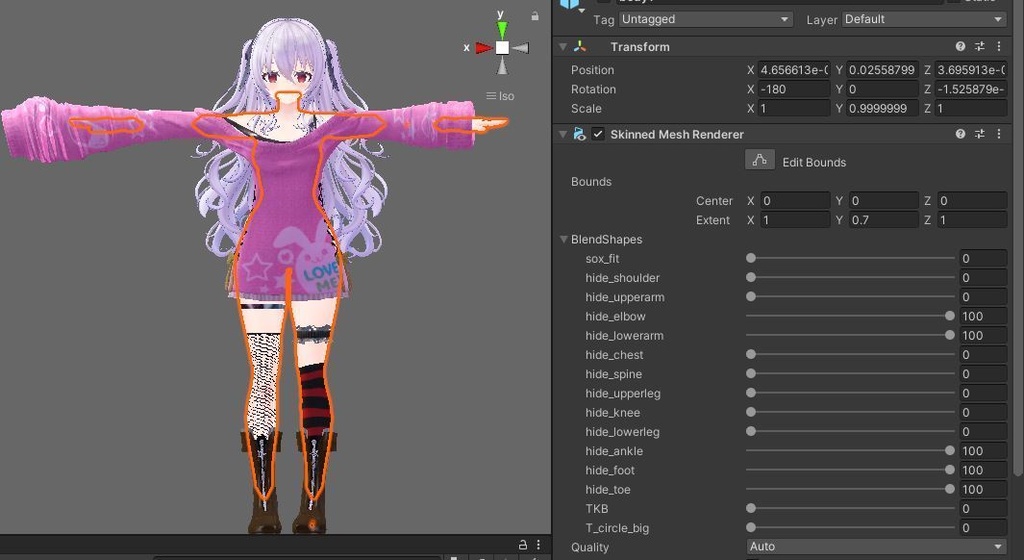This screenshot has width=1024, height=560.
Task: Open Skinned Mesh Renderer preset settings
Action: click(x=980, y=134)
